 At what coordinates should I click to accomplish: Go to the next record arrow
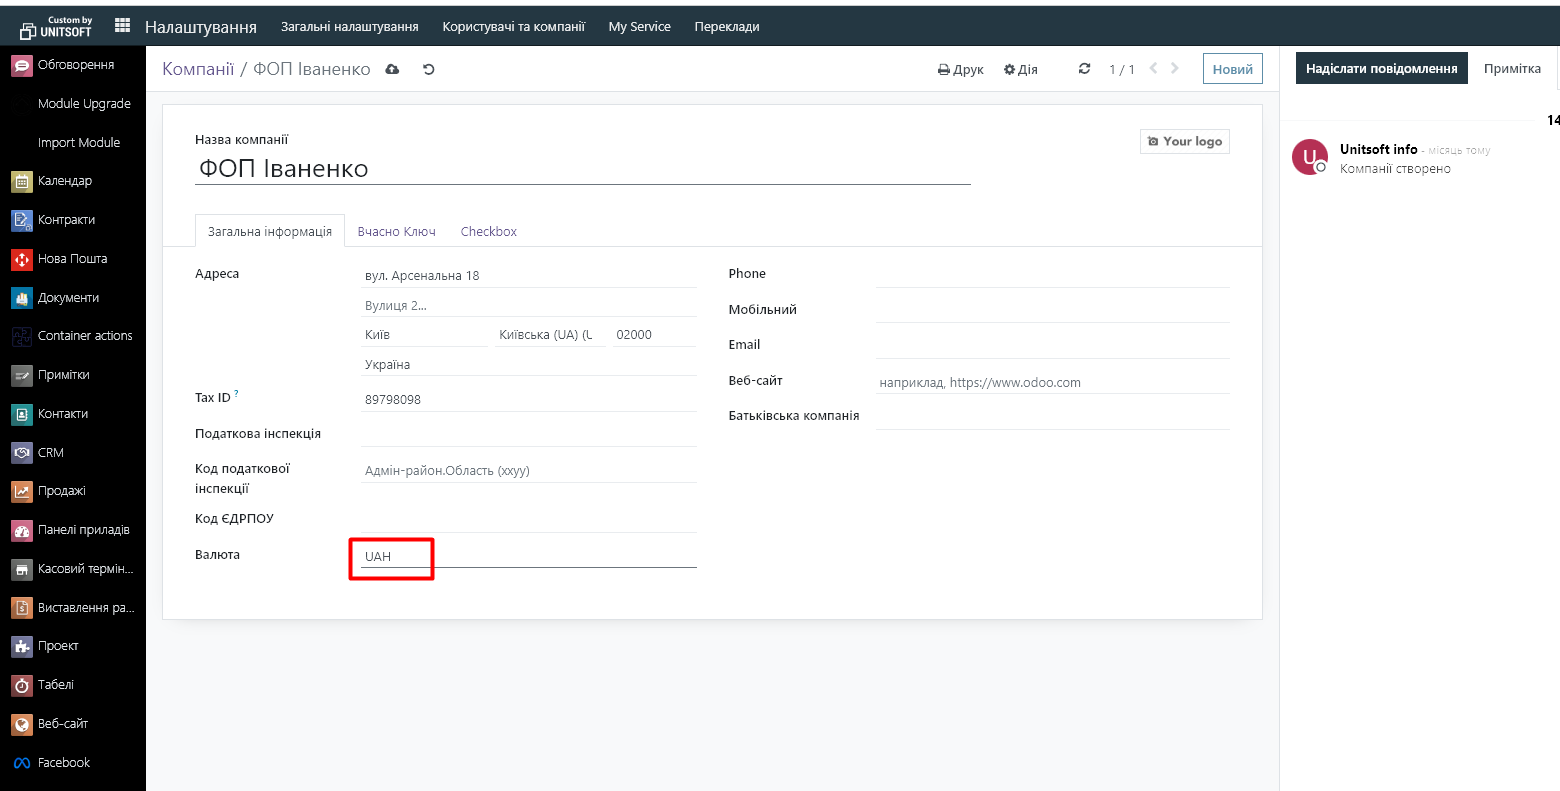[1175, 69]
